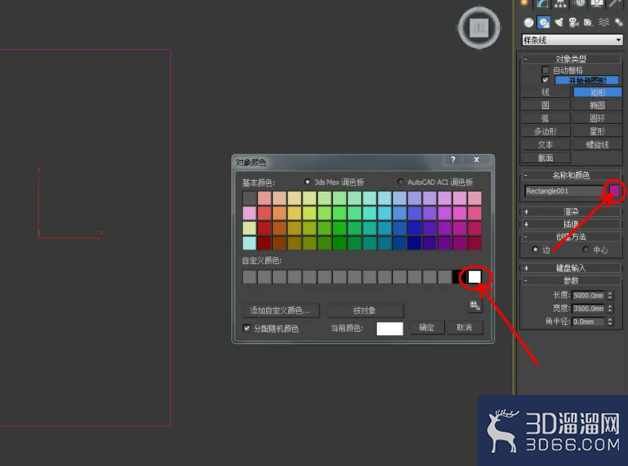
Task: Open the 样条线 shape type dropdown
Action: coord(572,40)
